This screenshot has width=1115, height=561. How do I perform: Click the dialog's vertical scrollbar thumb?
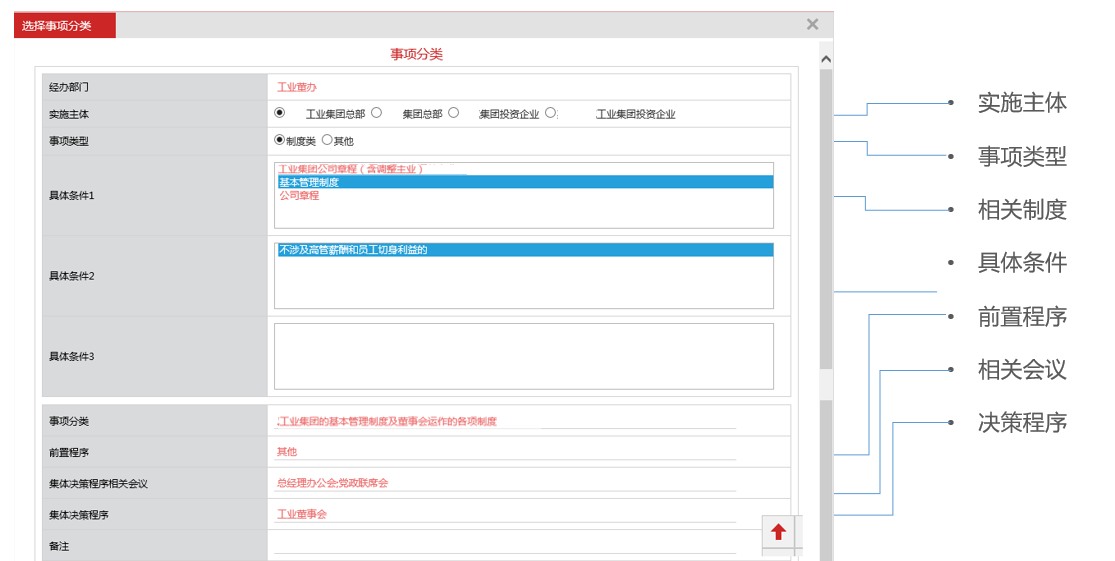tap(825, 220)
